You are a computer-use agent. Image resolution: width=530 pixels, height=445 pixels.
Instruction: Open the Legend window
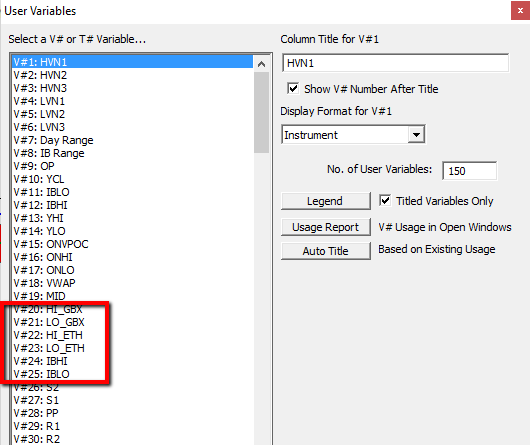pyautogui.click(x=326, y=201)
